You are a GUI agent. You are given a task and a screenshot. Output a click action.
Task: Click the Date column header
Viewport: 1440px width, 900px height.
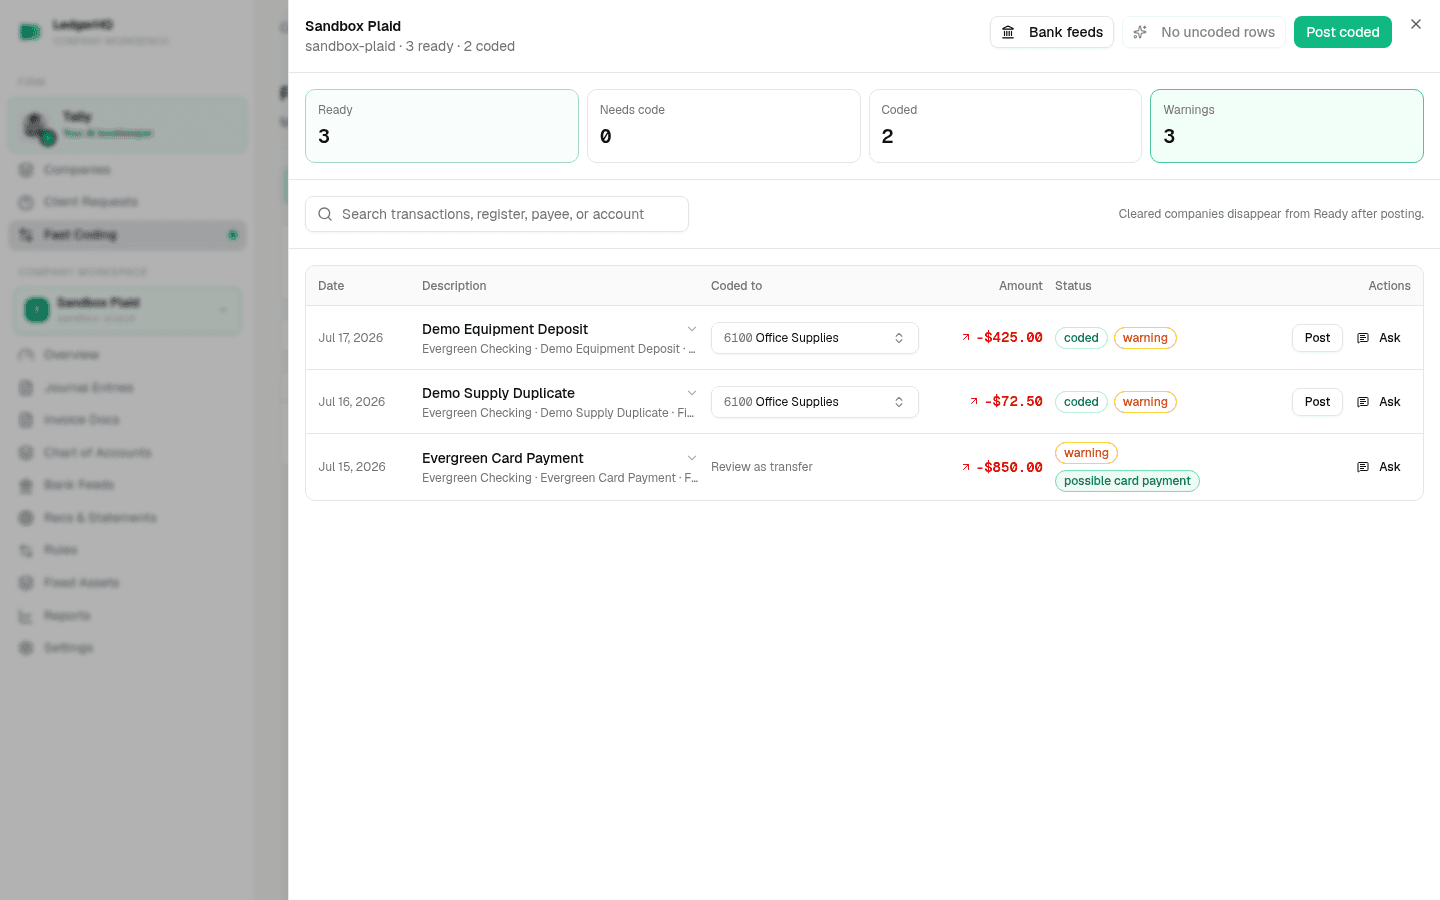[331, 286]
